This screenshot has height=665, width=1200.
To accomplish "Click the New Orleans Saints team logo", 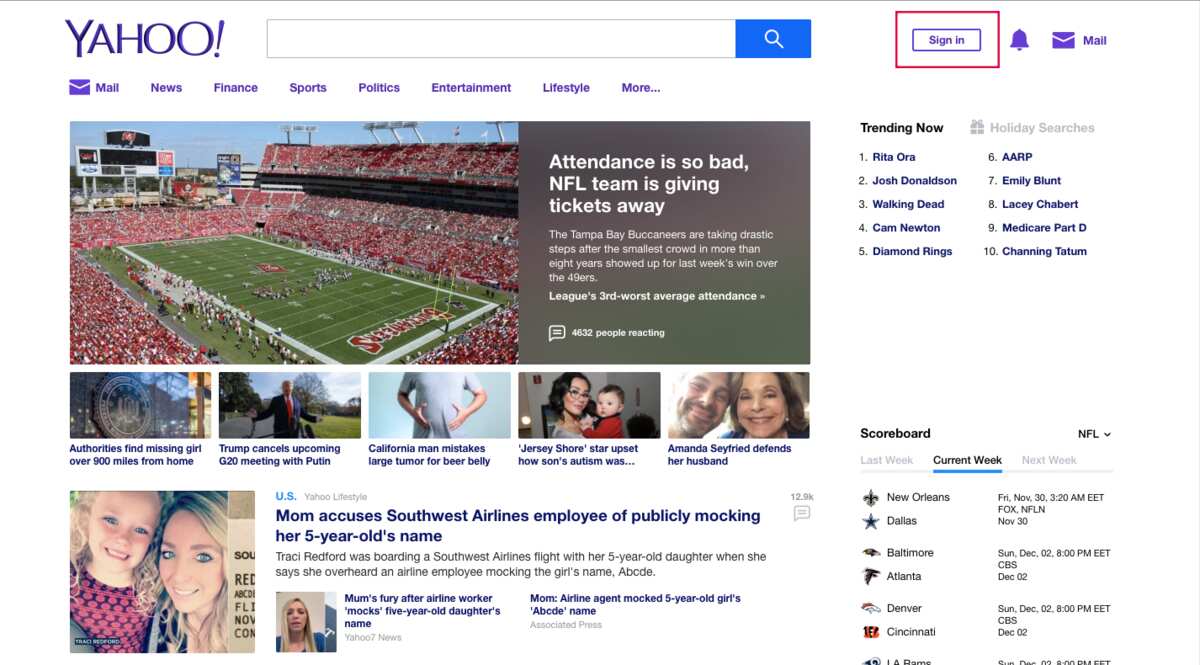I will pos(871,498).
